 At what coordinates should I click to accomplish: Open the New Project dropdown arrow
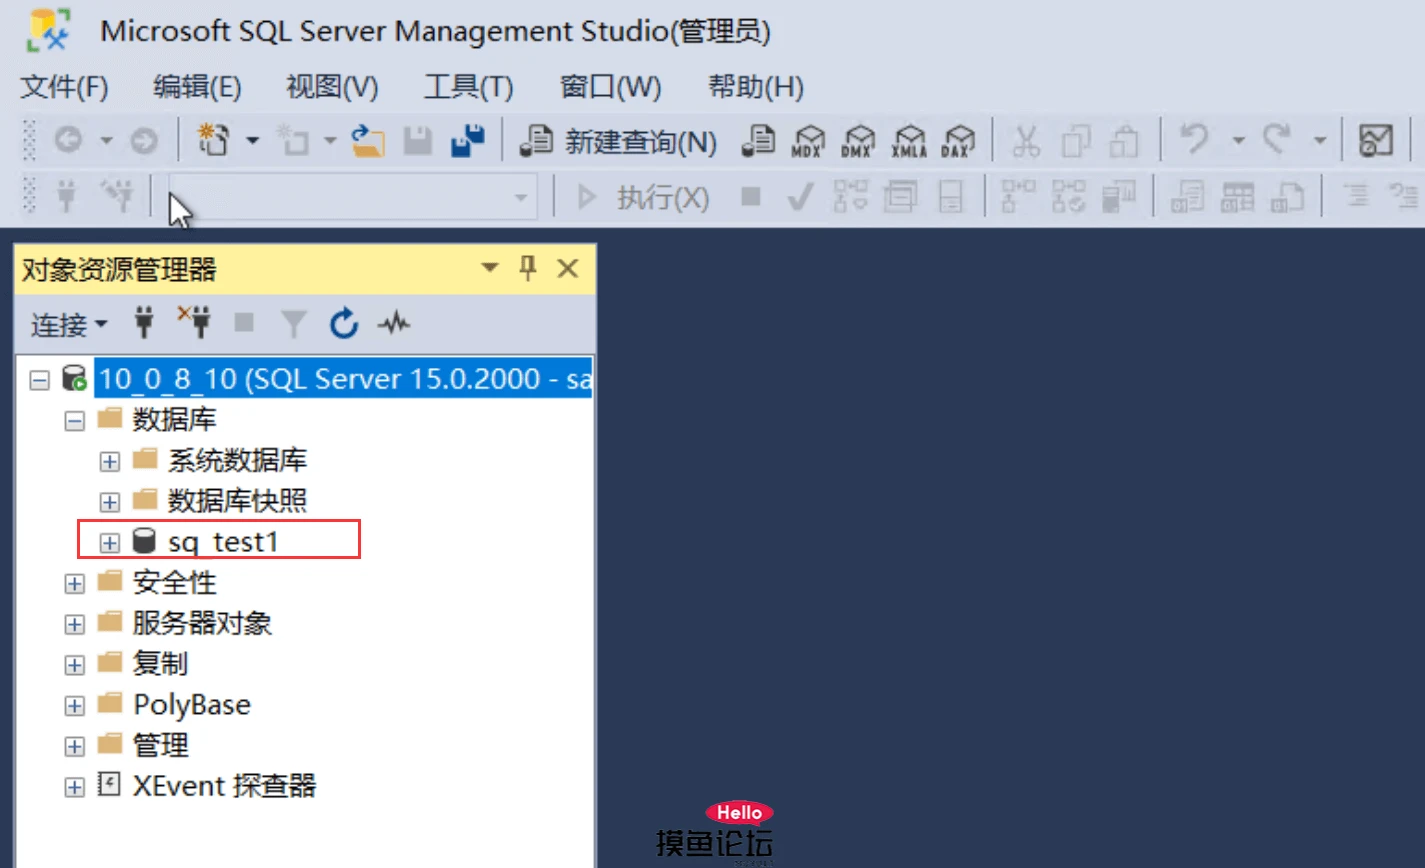coord(253,141)
